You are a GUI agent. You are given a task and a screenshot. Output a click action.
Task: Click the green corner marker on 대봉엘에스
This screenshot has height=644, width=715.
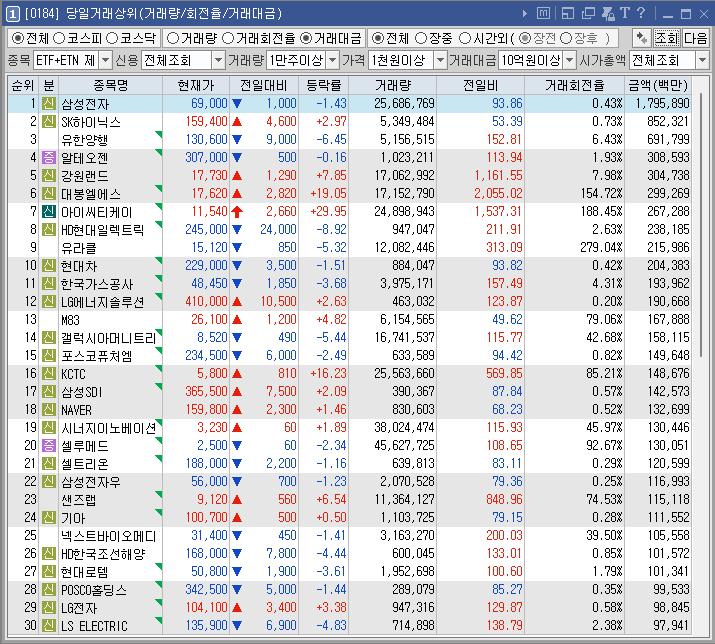click(x=159, y=188)
